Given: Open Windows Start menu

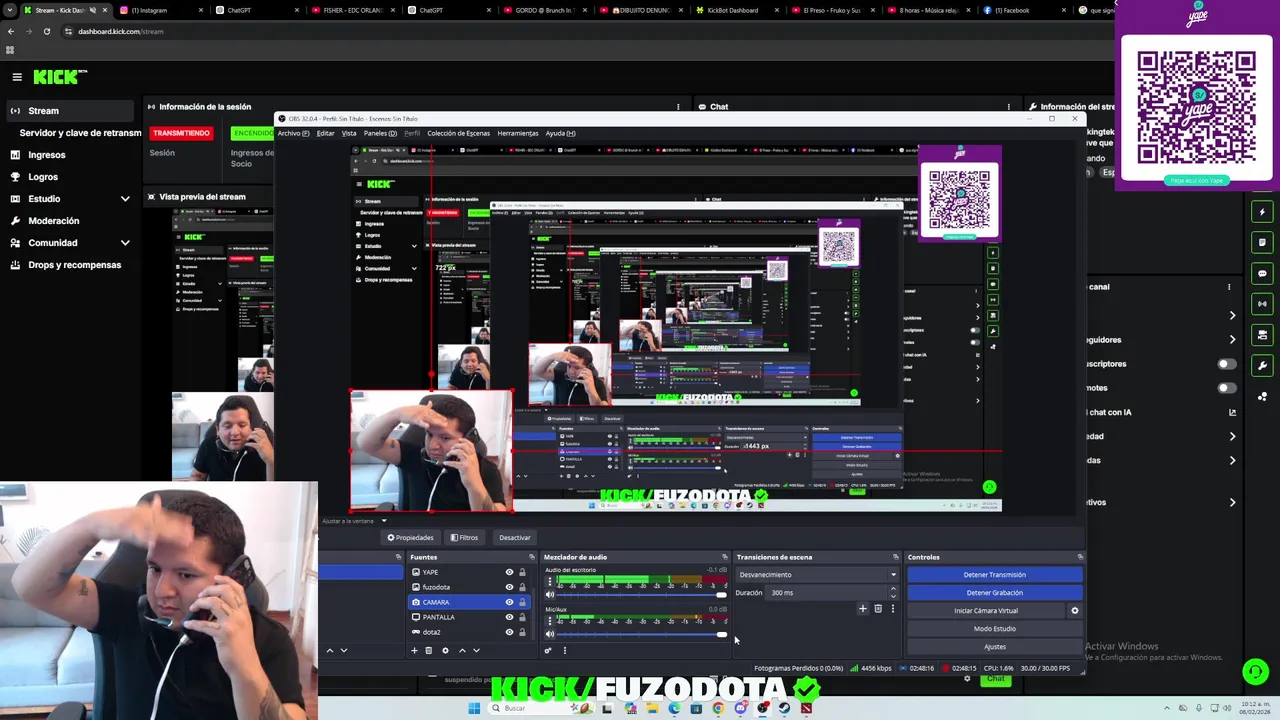Looking at the screenshot, I should click(x=474, y=708).
